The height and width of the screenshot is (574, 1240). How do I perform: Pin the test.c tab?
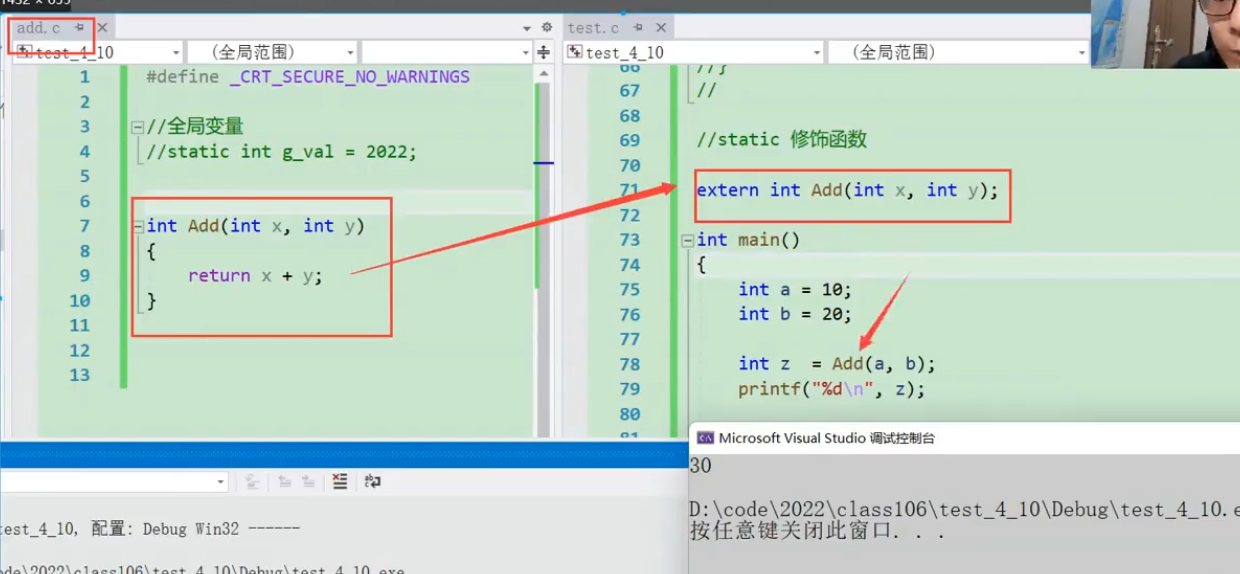[637, 28]
